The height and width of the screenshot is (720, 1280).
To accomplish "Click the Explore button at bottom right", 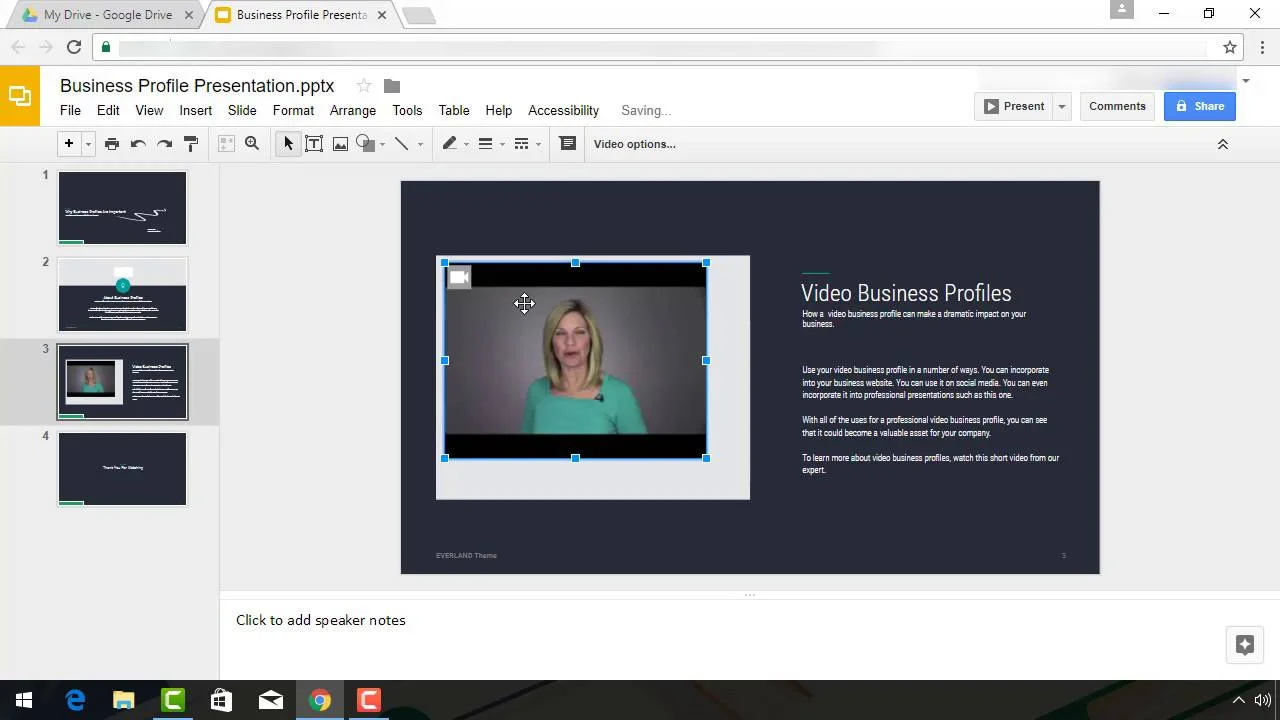I will tap(1245, 645).
